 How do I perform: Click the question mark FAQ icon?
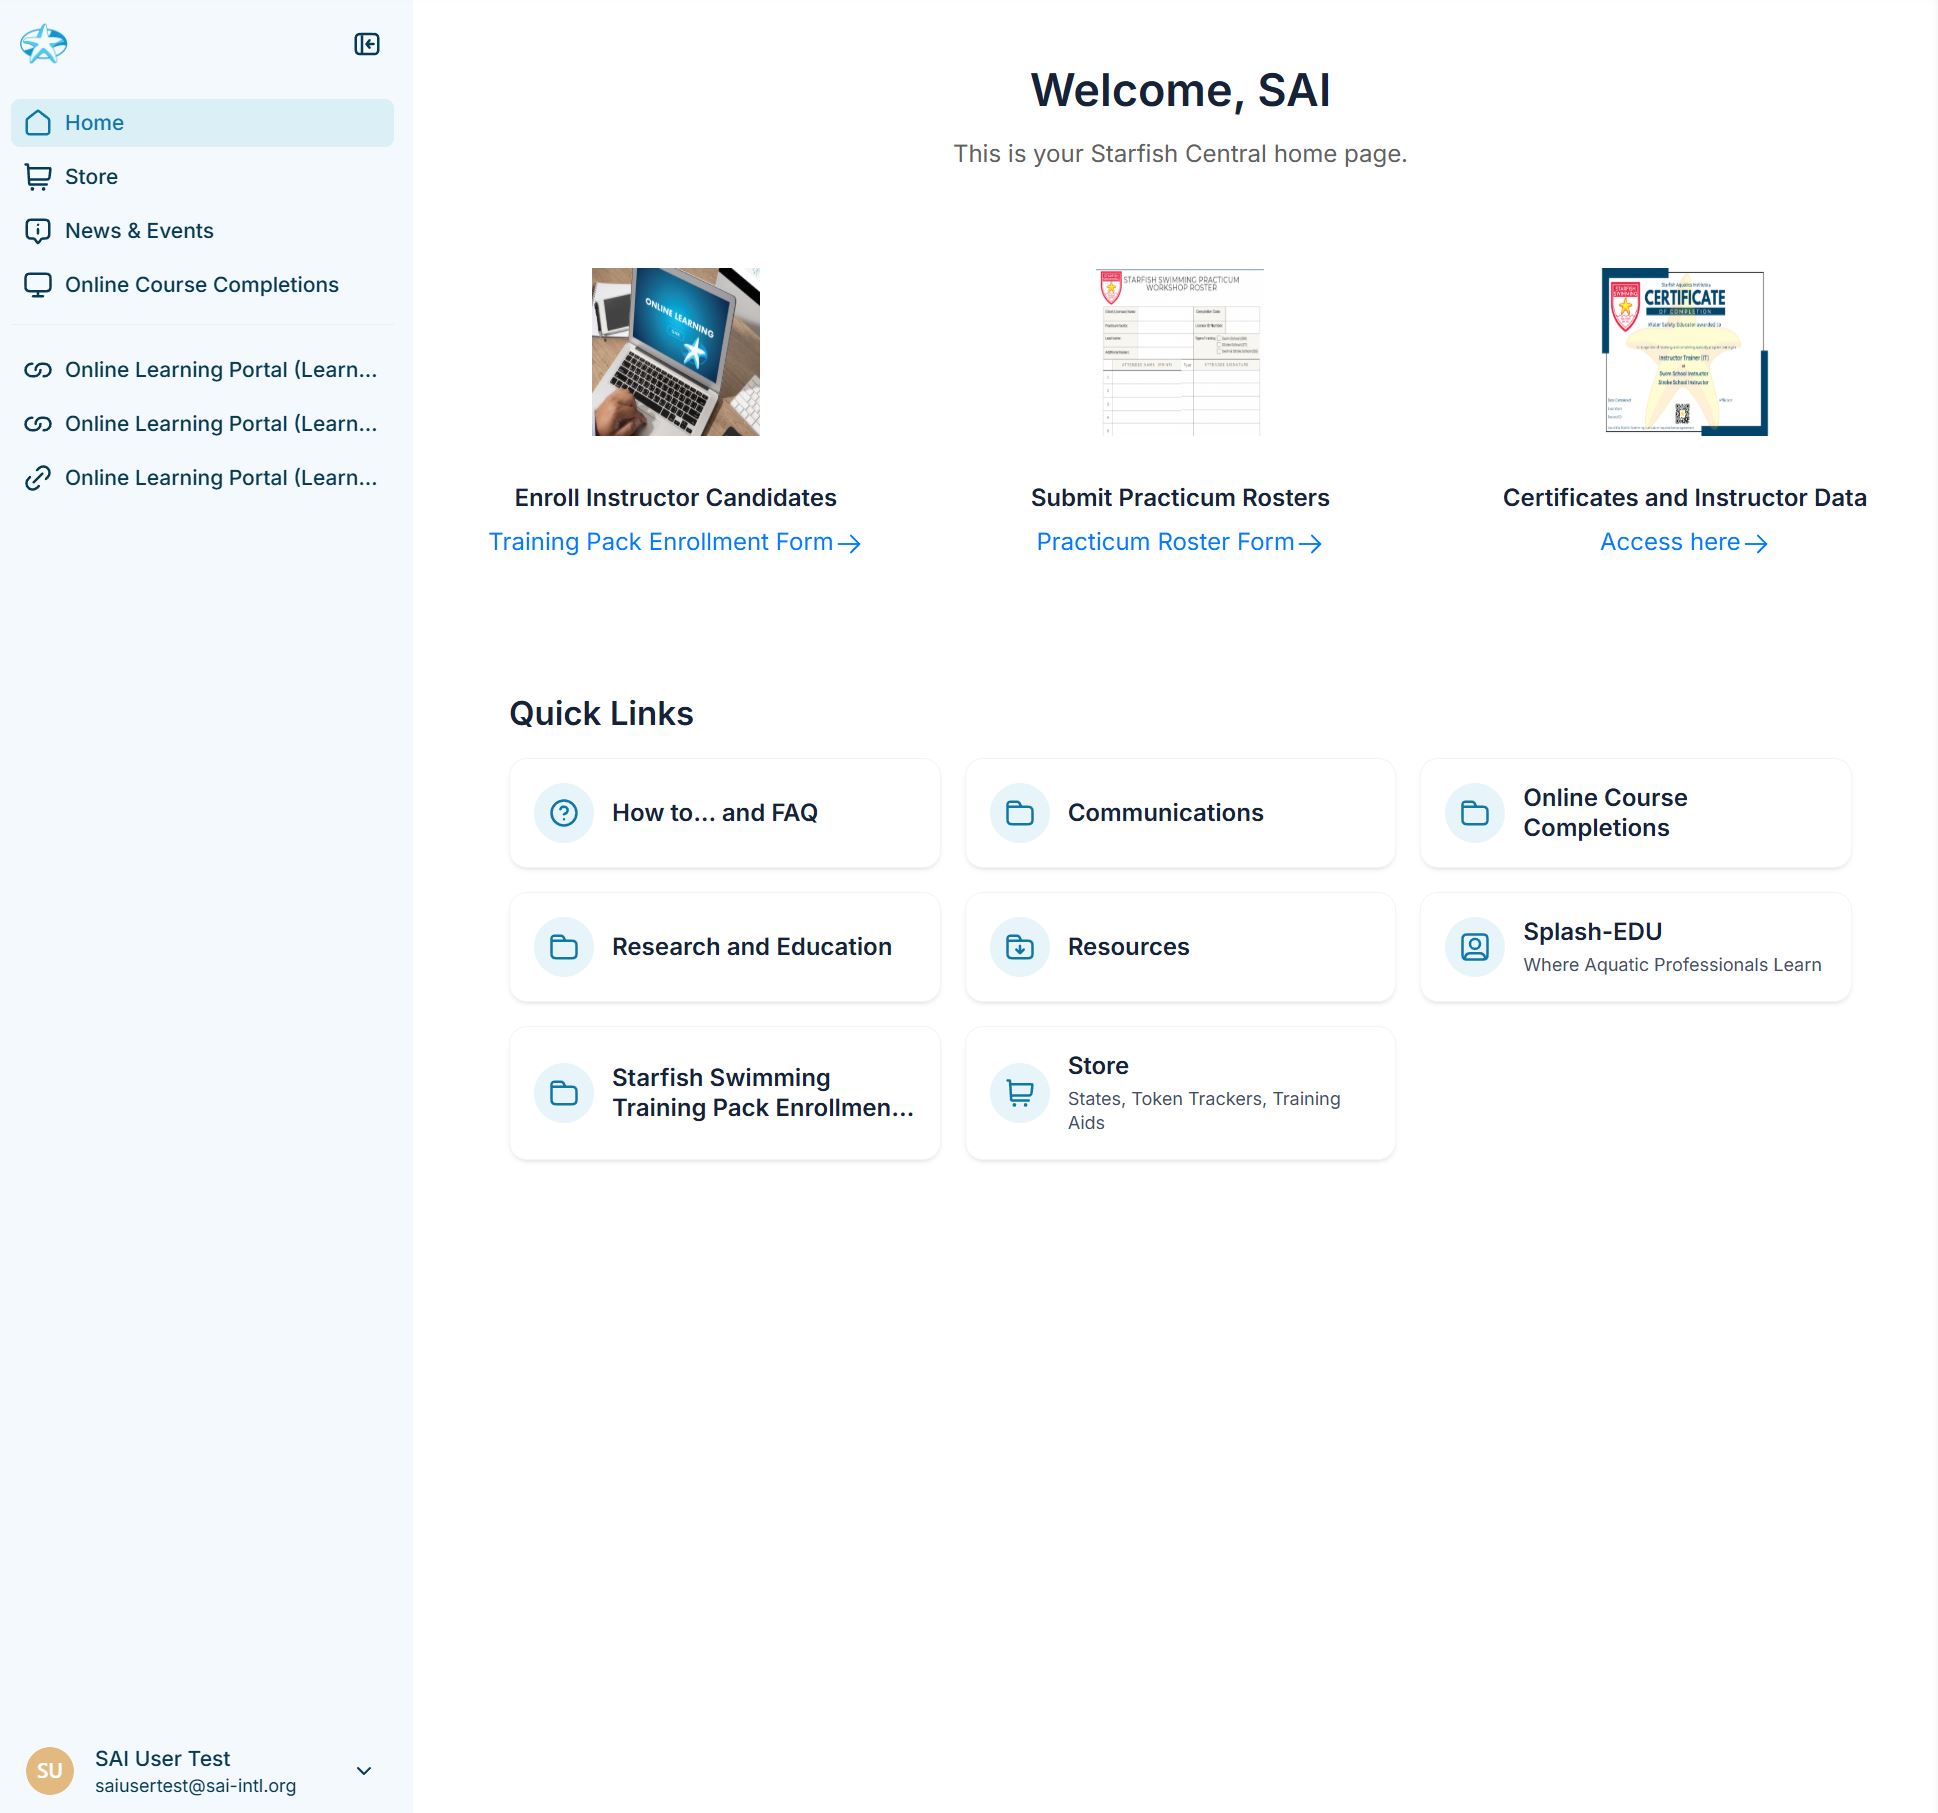click(564, 813)
